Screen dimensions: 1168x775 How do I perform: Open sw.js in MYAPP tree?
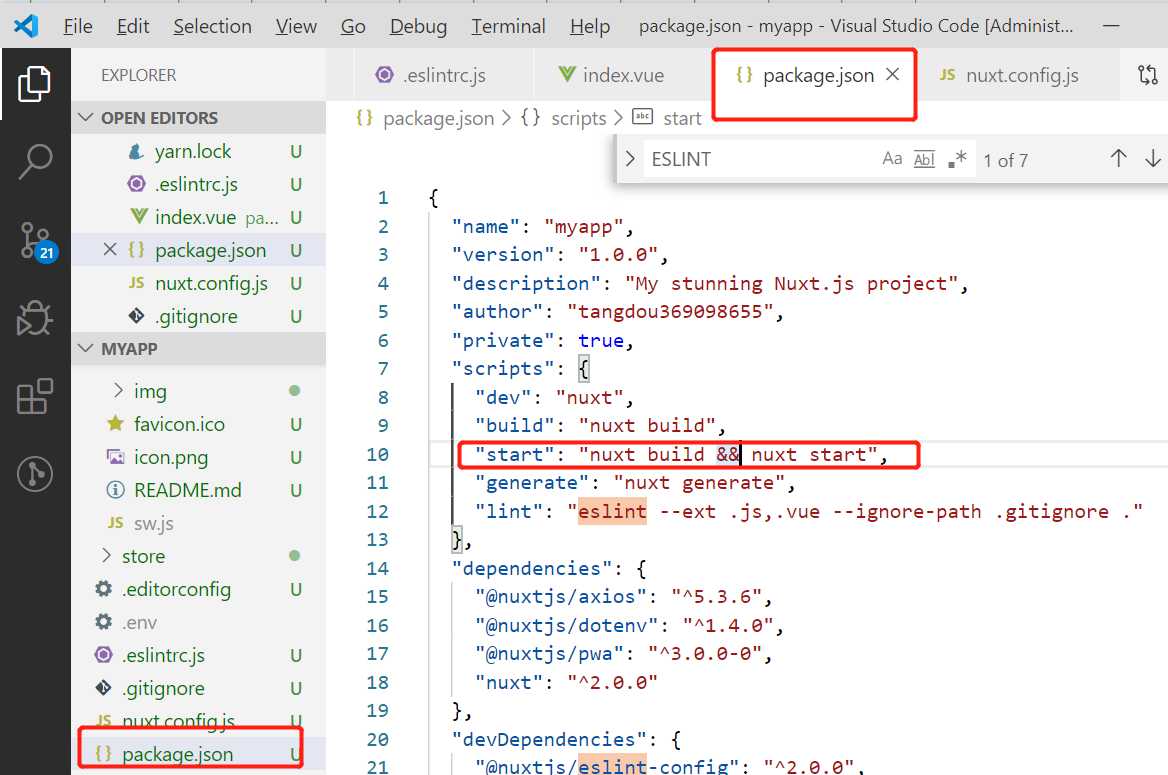(x=153, y=523)
